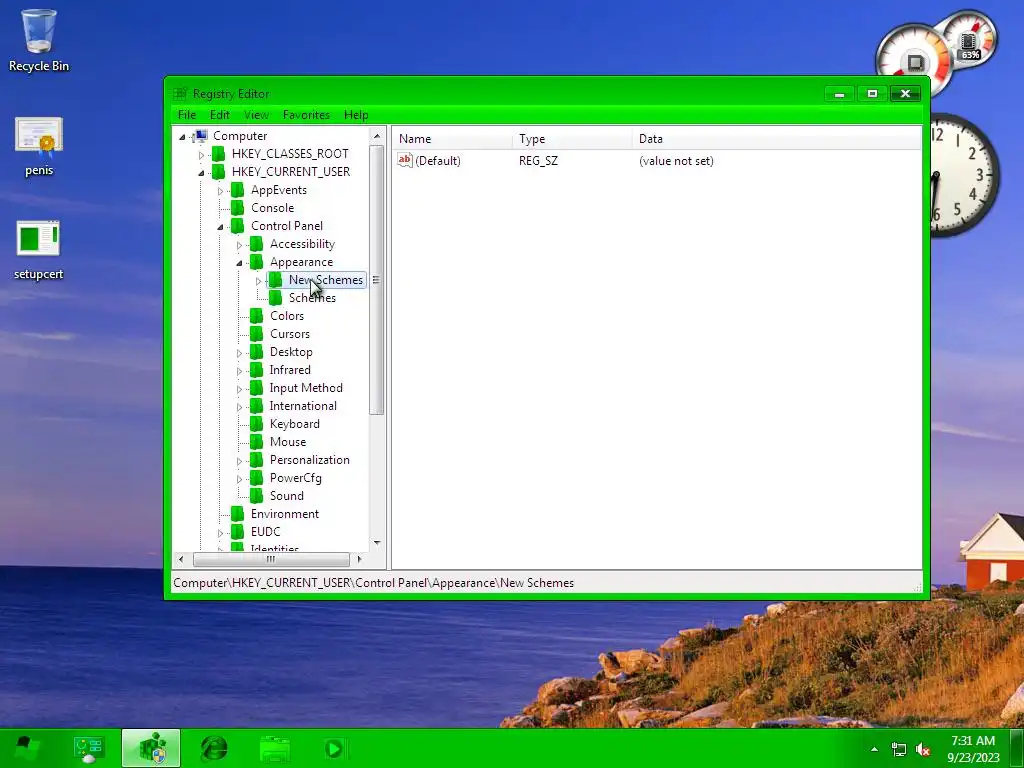Select the Personalization key label

coord(310,460)
